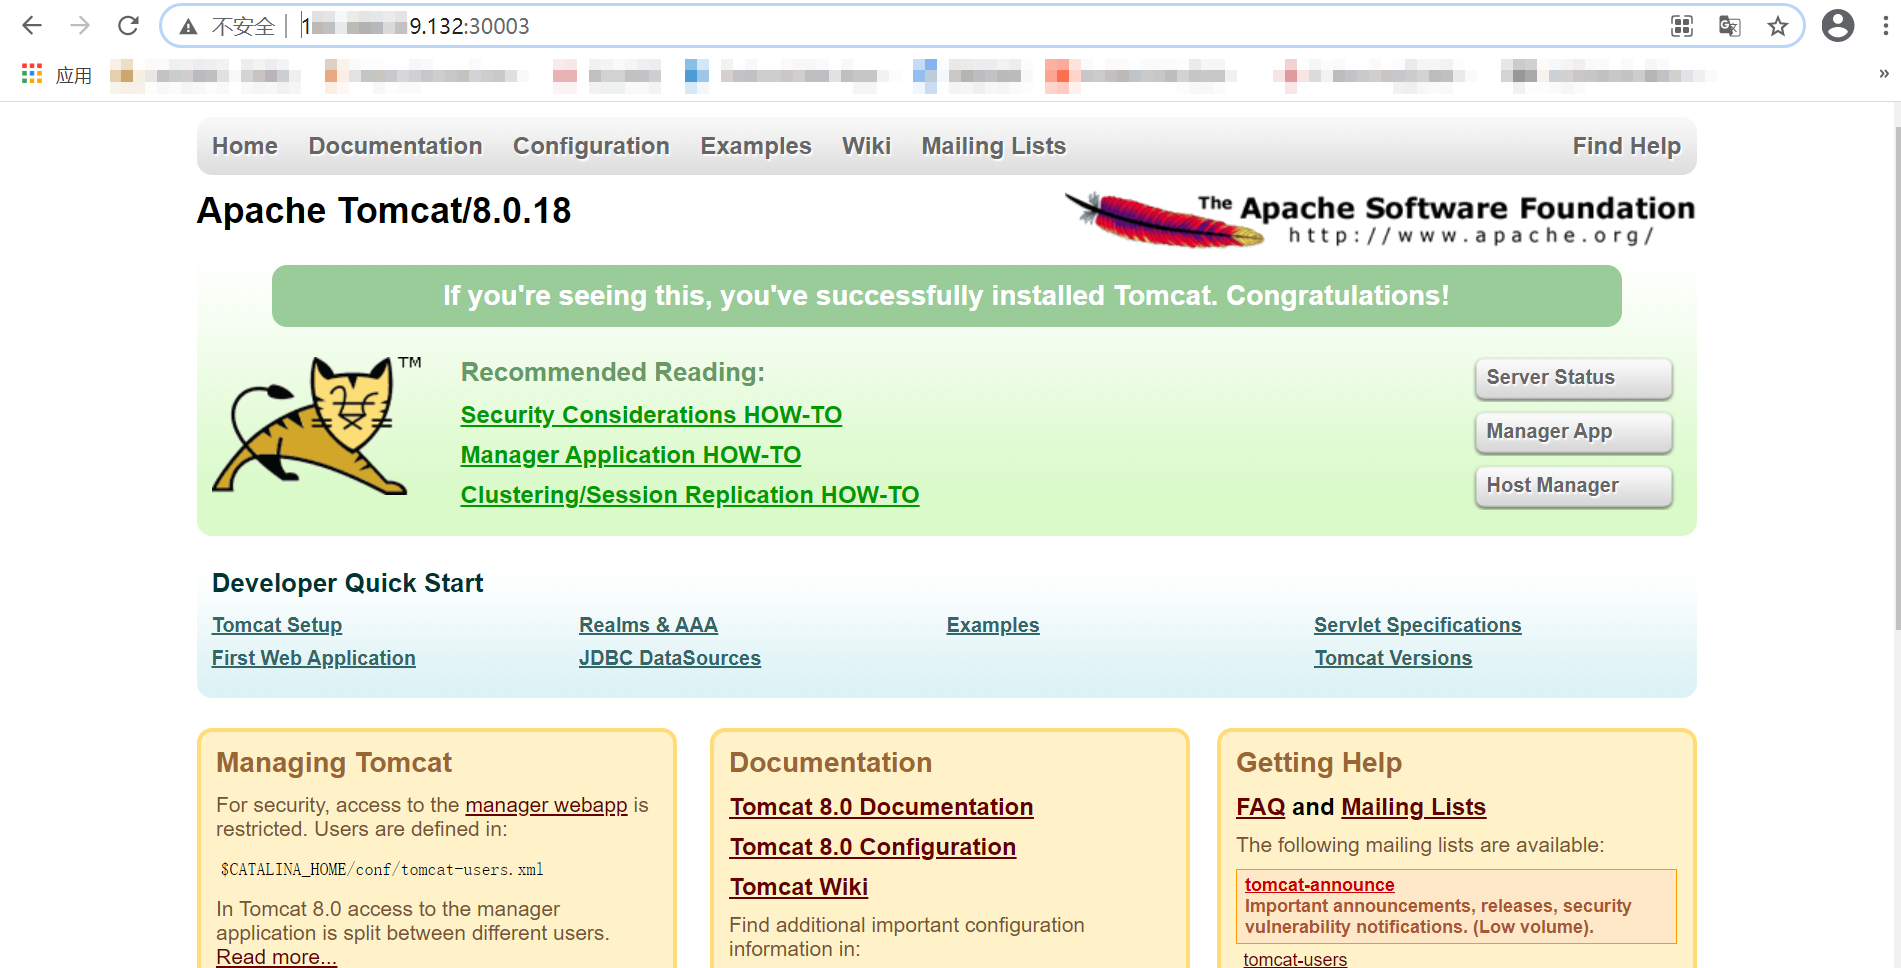Open the Chrome three-dot menu
The image size is (1901, 968).
click(1885, 26)
